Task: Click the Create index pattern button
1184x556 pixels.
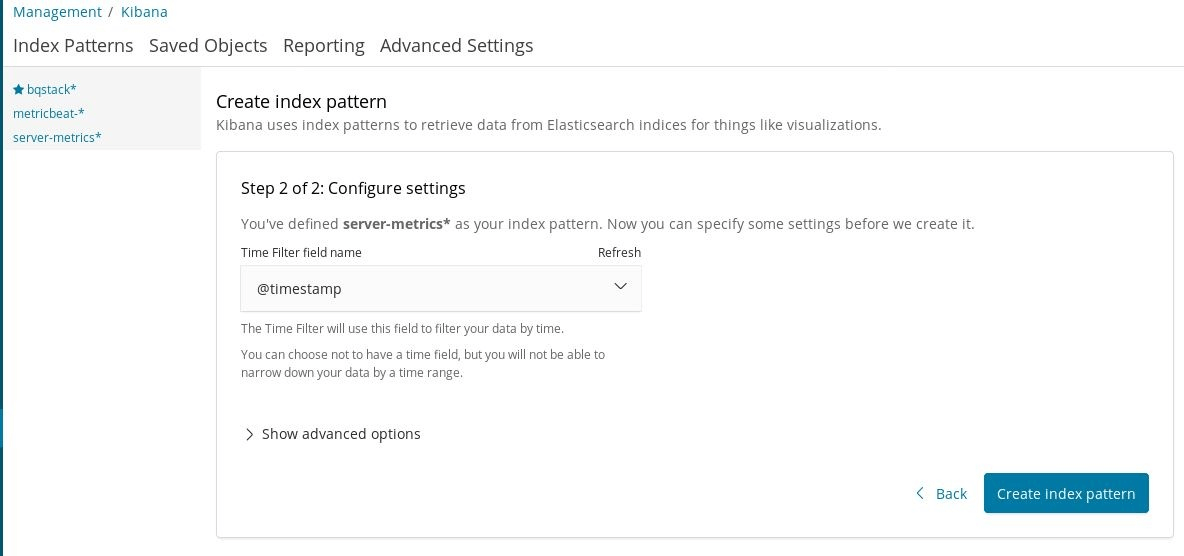Action: click(x=1066, y=493)
